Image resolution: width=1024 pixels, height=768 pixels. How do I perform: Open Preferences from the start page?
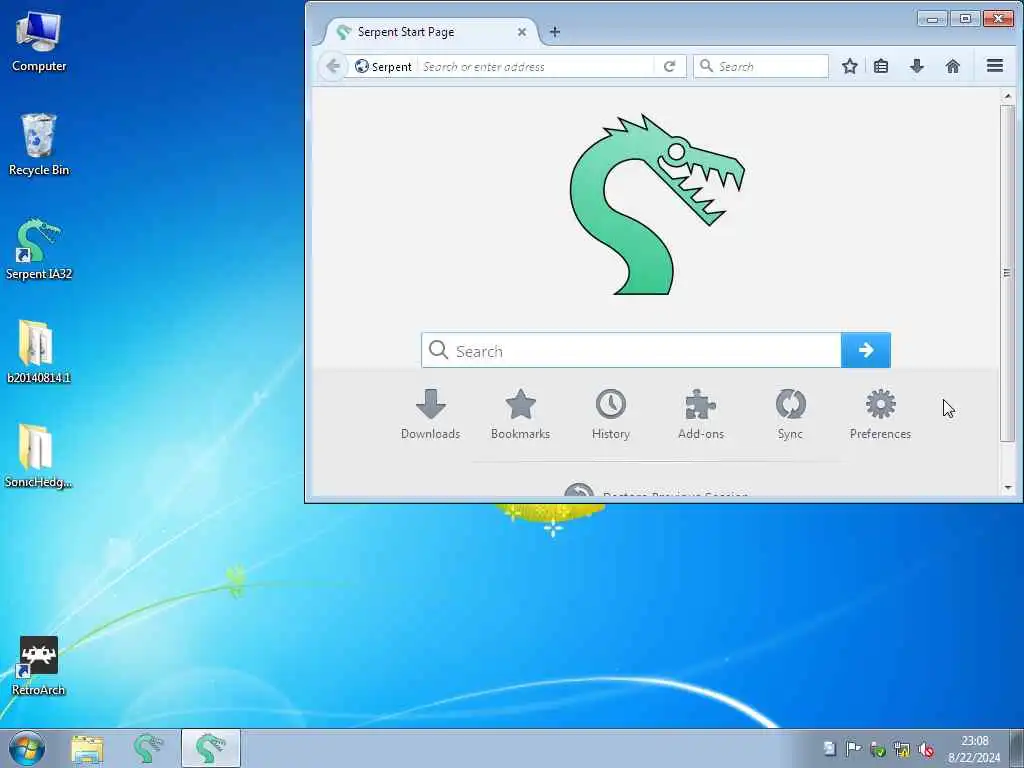[880, 414]
